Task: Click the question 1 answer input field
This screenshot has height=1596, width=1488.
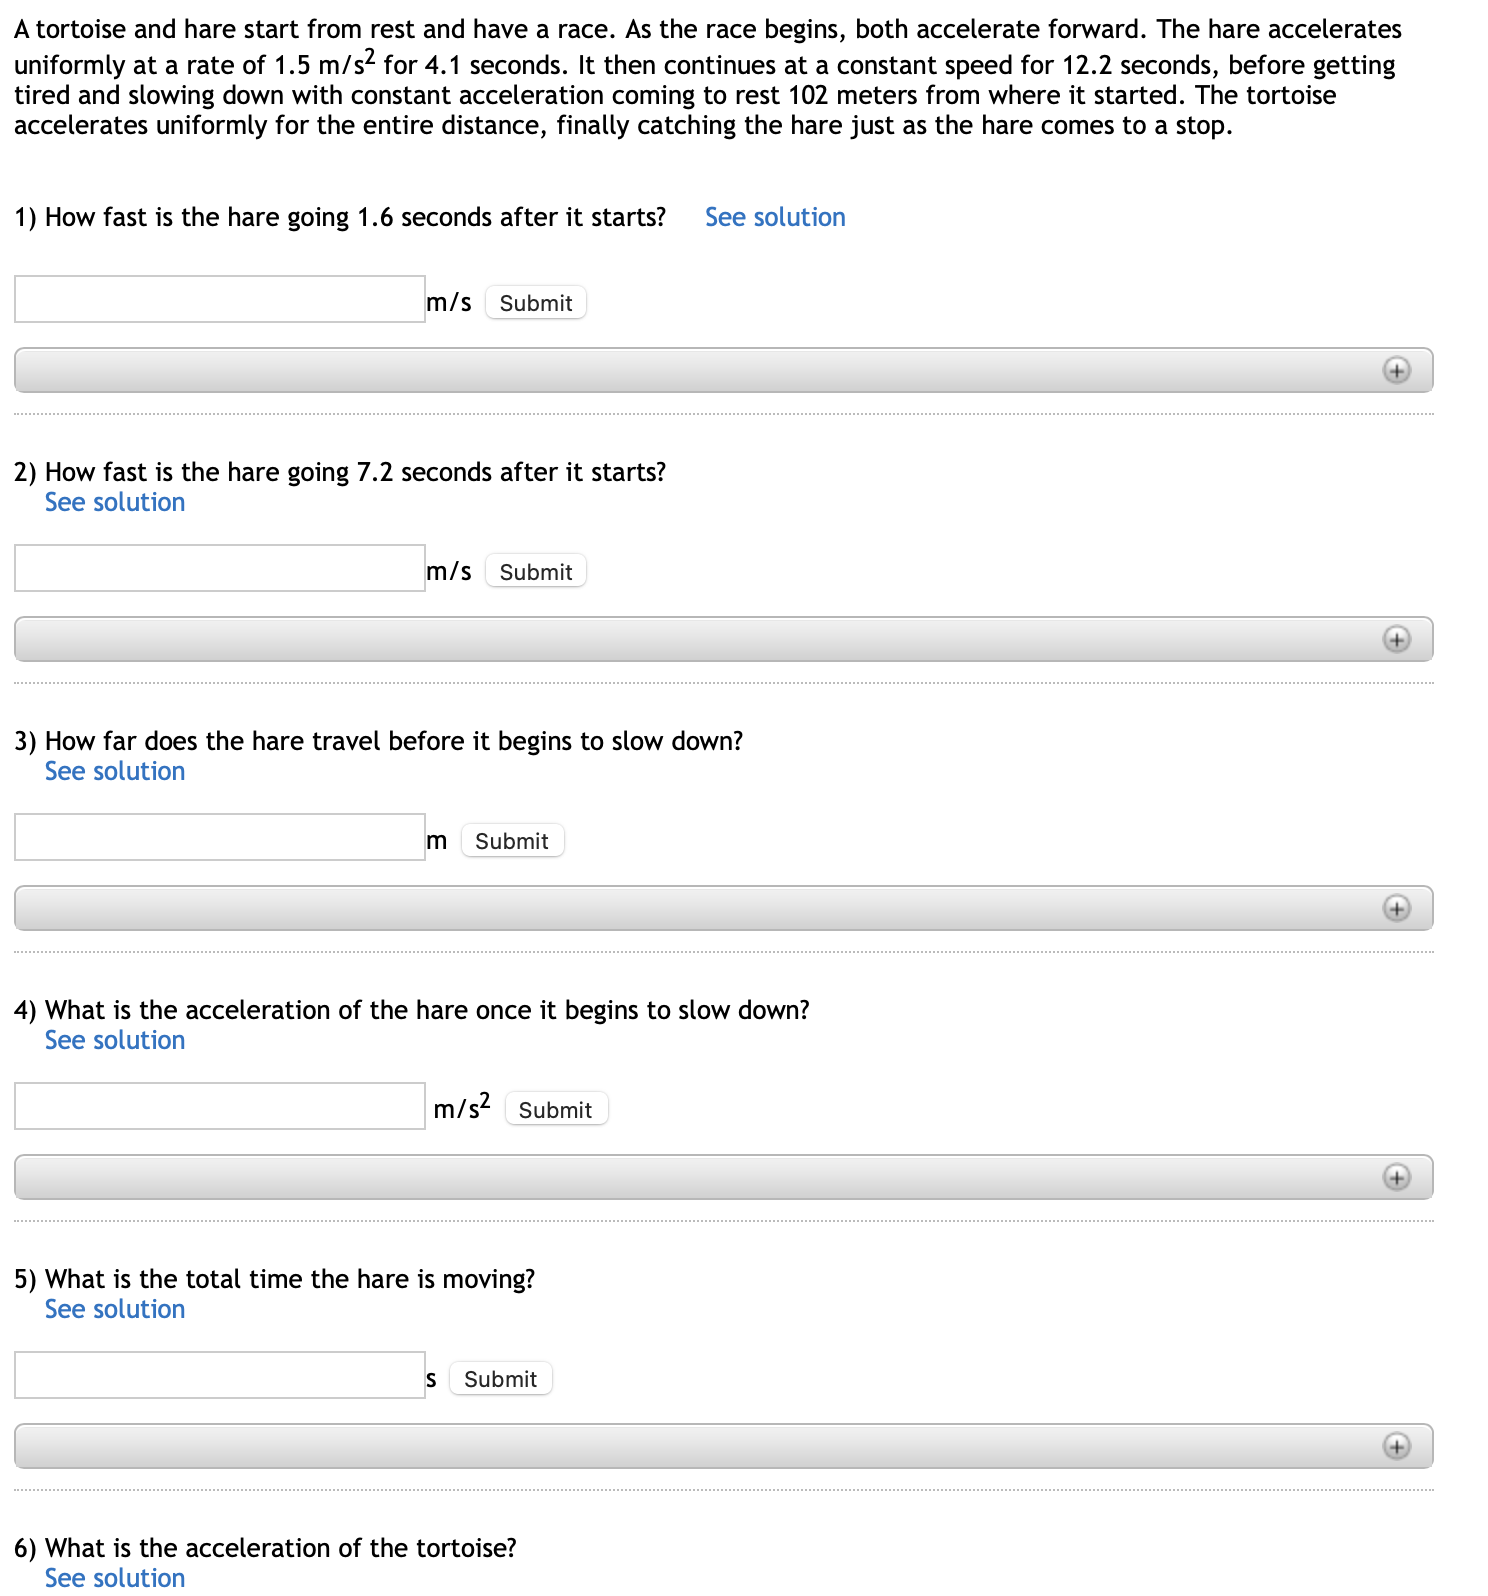Action: (x=220, y=299)
